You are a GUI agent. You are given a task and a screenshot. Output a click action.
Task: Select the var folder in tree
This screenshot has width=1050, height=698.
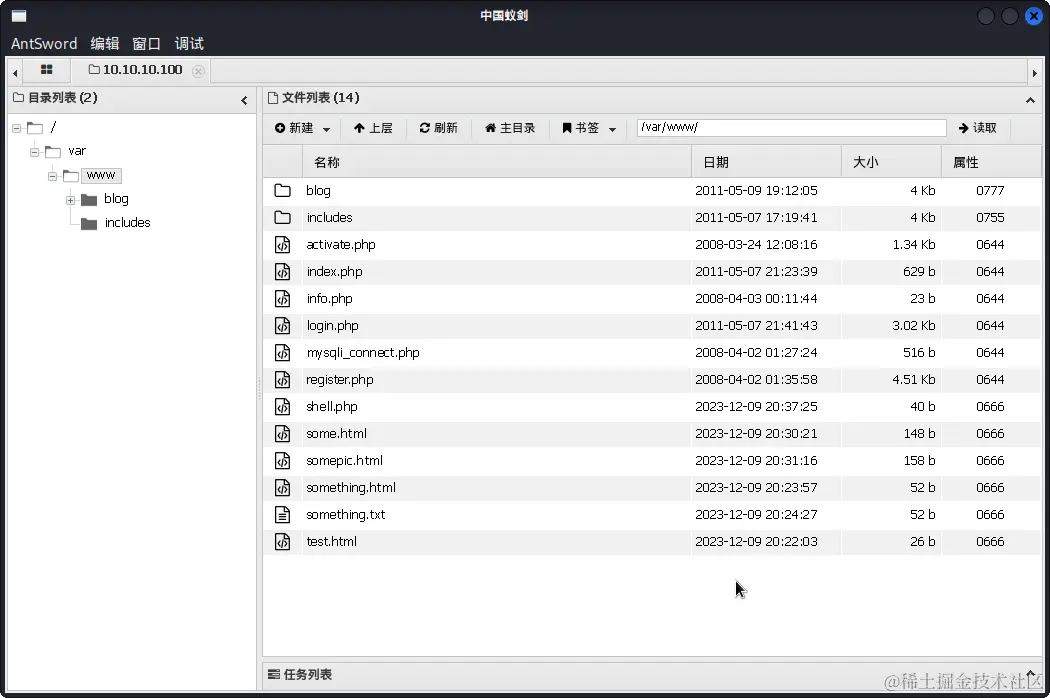tap(77, 151)
